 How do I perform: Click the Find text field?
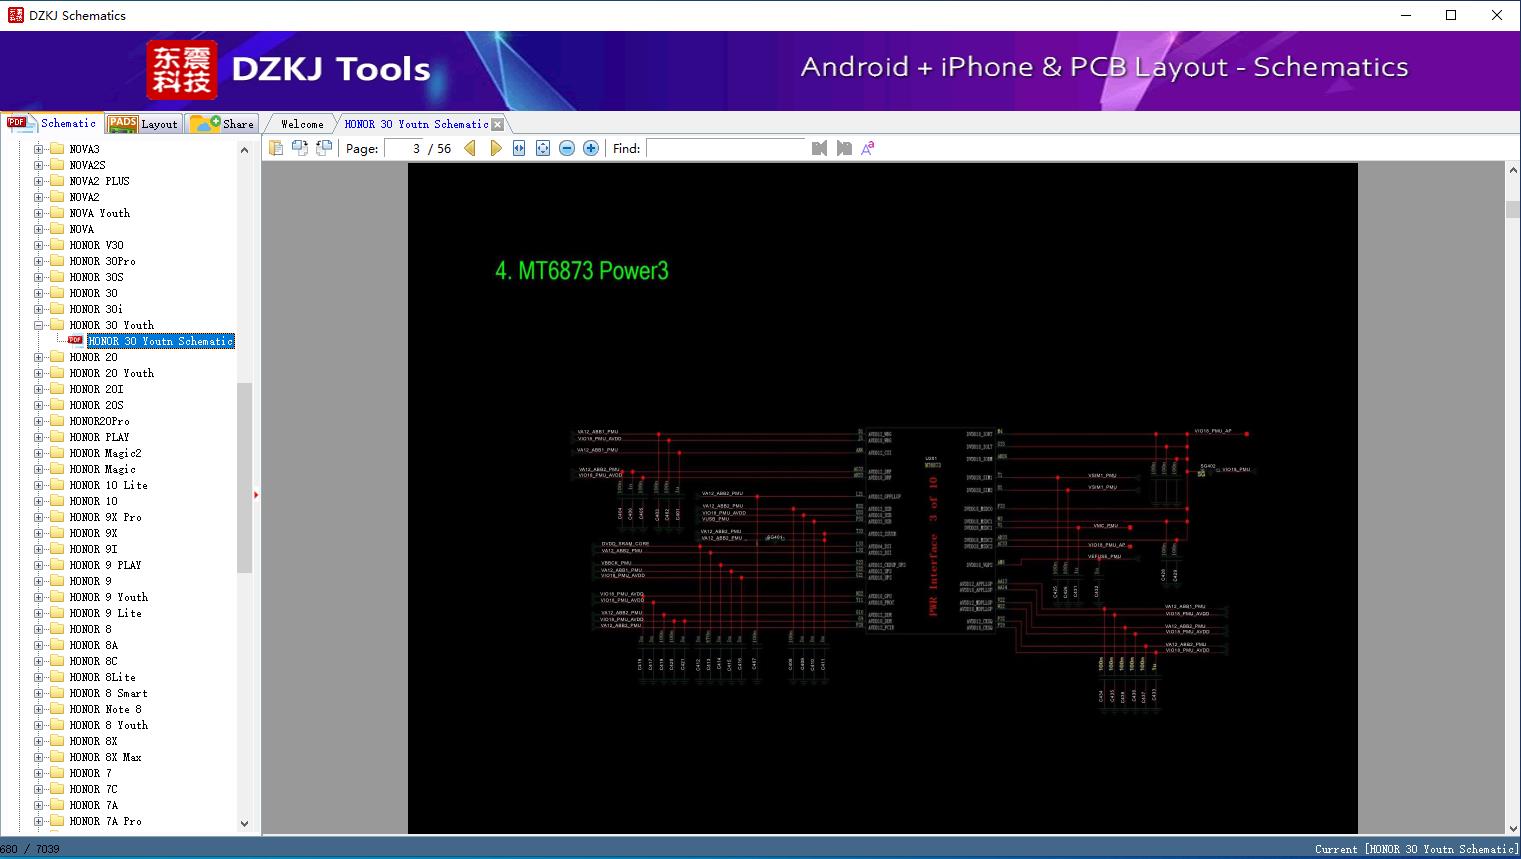[x=726, y=148]
